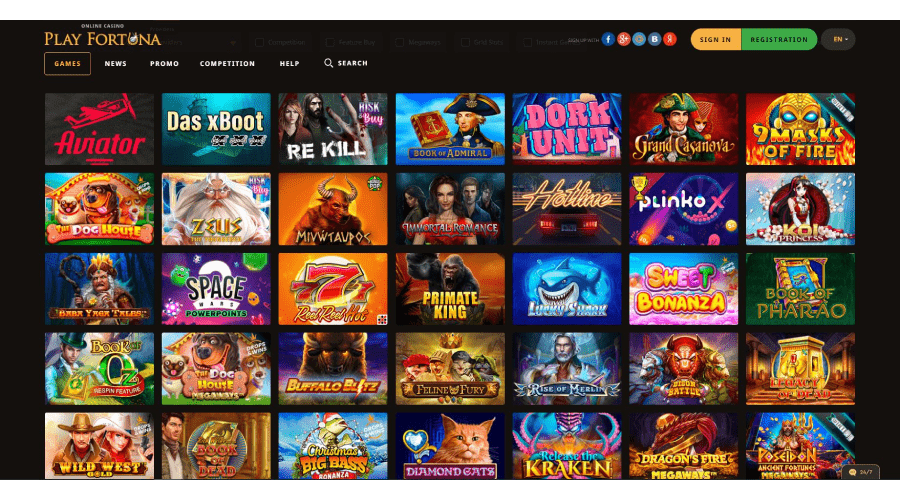
Task: Open the EN language dropdown
Action: point(839,40)
